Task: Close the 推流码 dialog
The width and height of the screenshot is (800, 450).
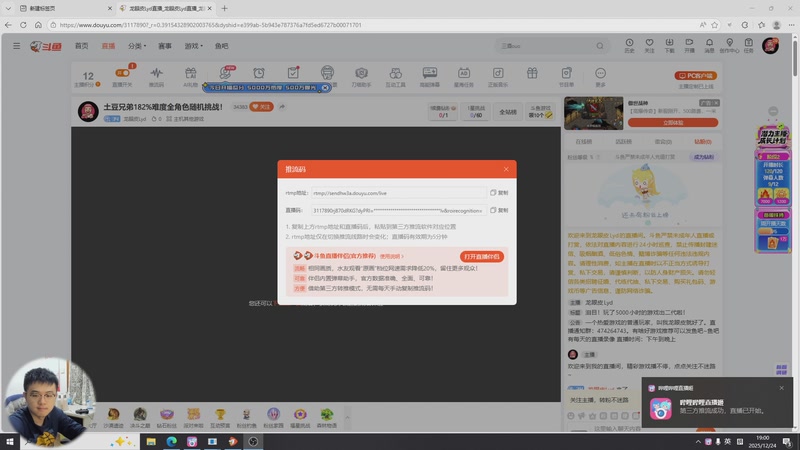Action: (x=506, y=169)
